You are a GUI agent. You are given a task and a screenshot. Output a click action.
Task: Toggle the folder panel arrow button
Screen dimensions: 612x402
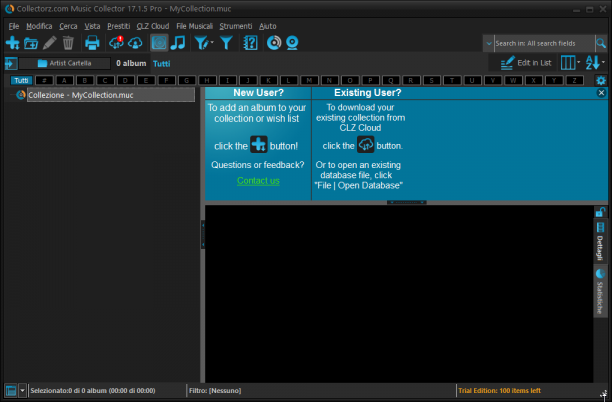pos(11,63)
